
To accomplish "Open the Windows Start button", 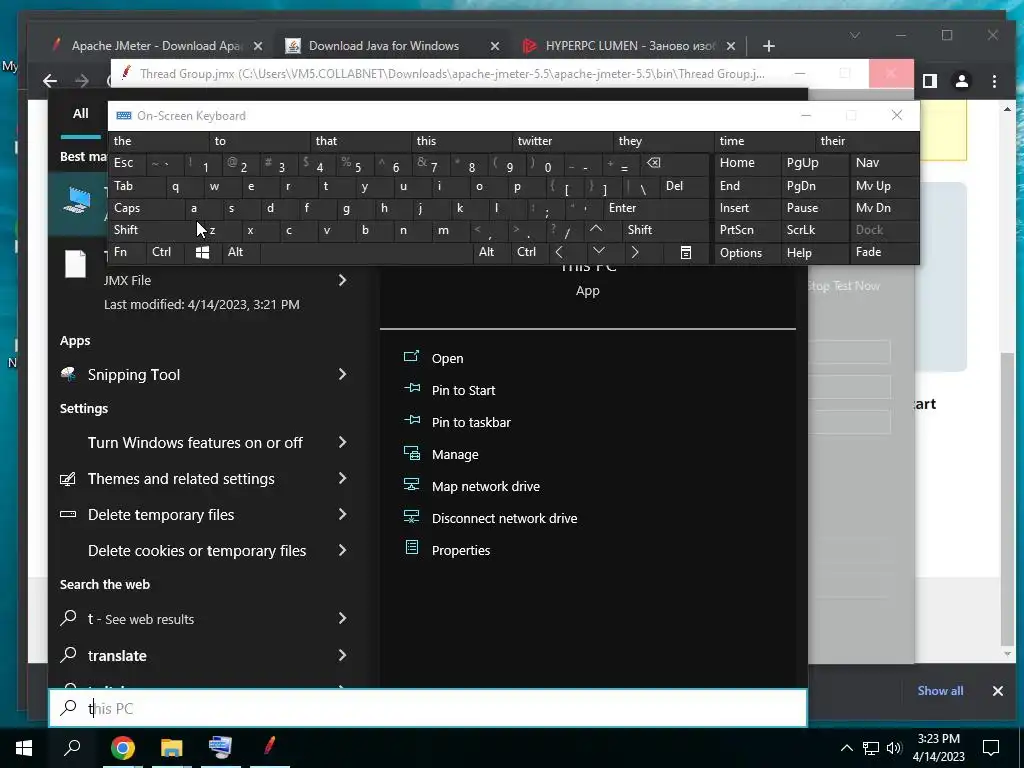I will [24, 748].
